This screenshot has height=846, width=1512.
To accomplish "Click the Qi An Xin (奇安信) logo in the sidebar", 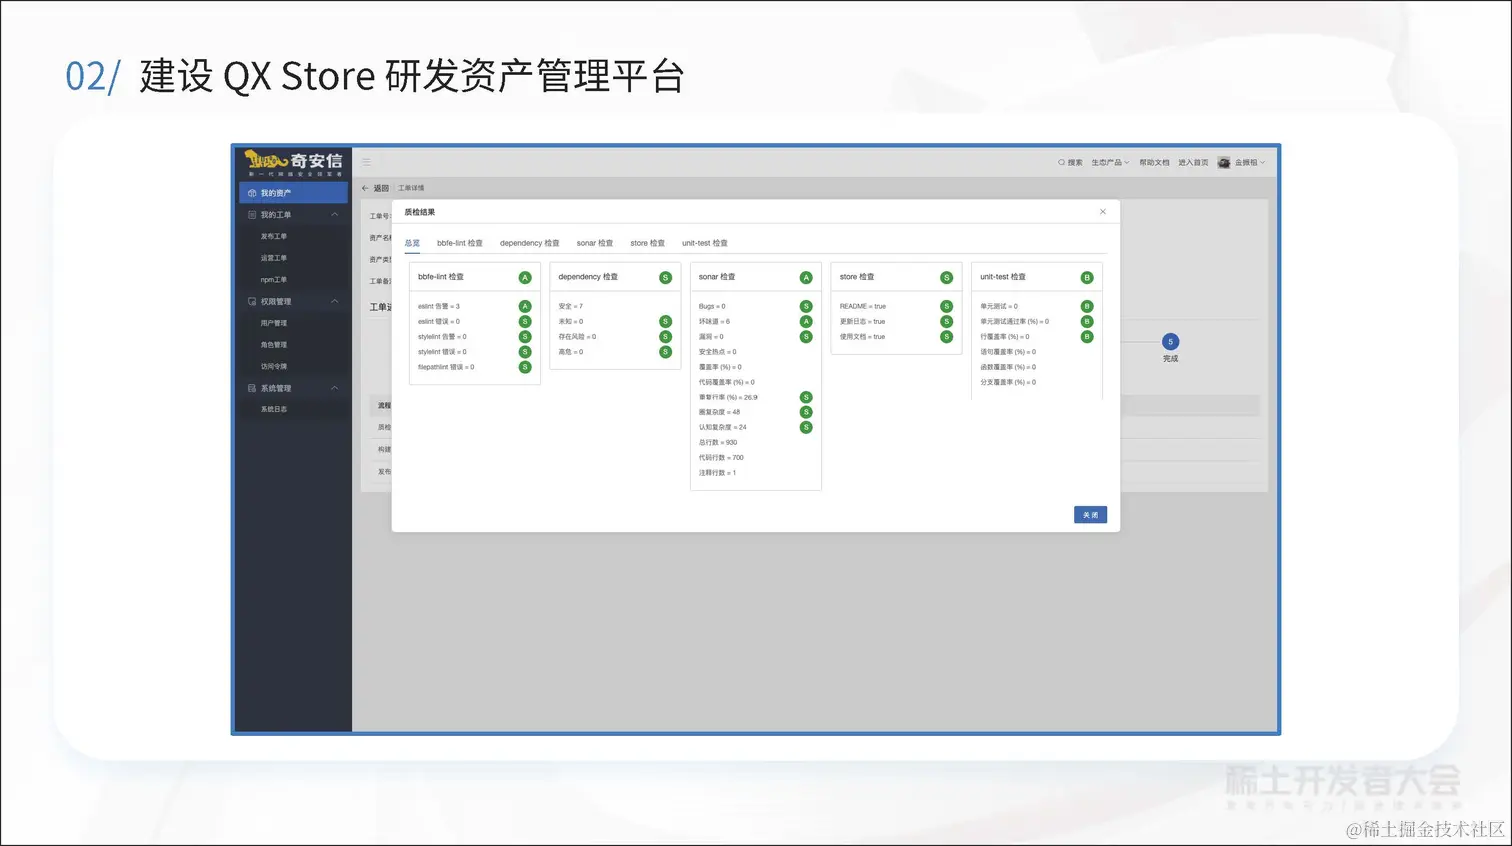I will (x=294, y=163).
